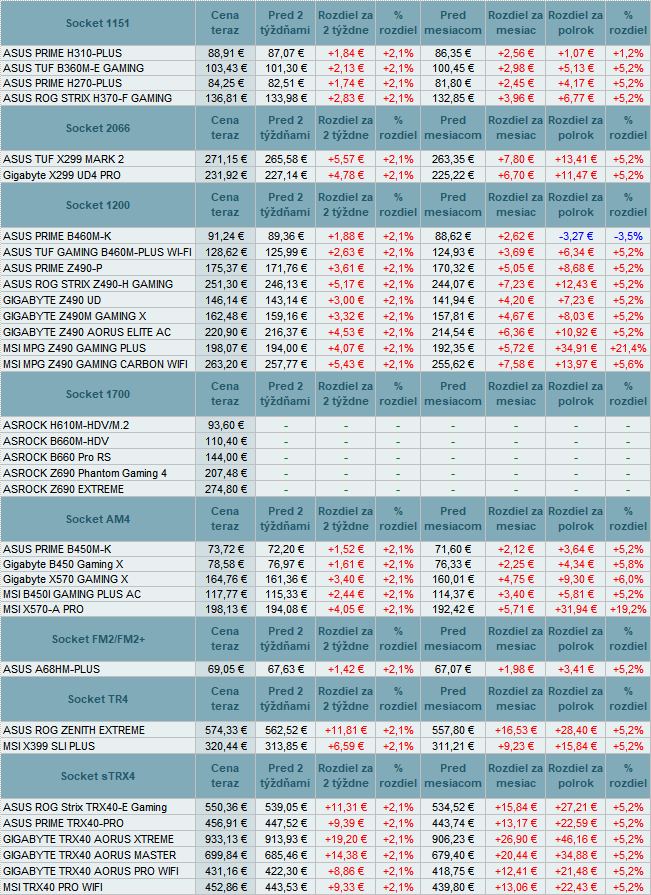
Task: Click the Socket AM4 section header
Action: click(98, 519)
